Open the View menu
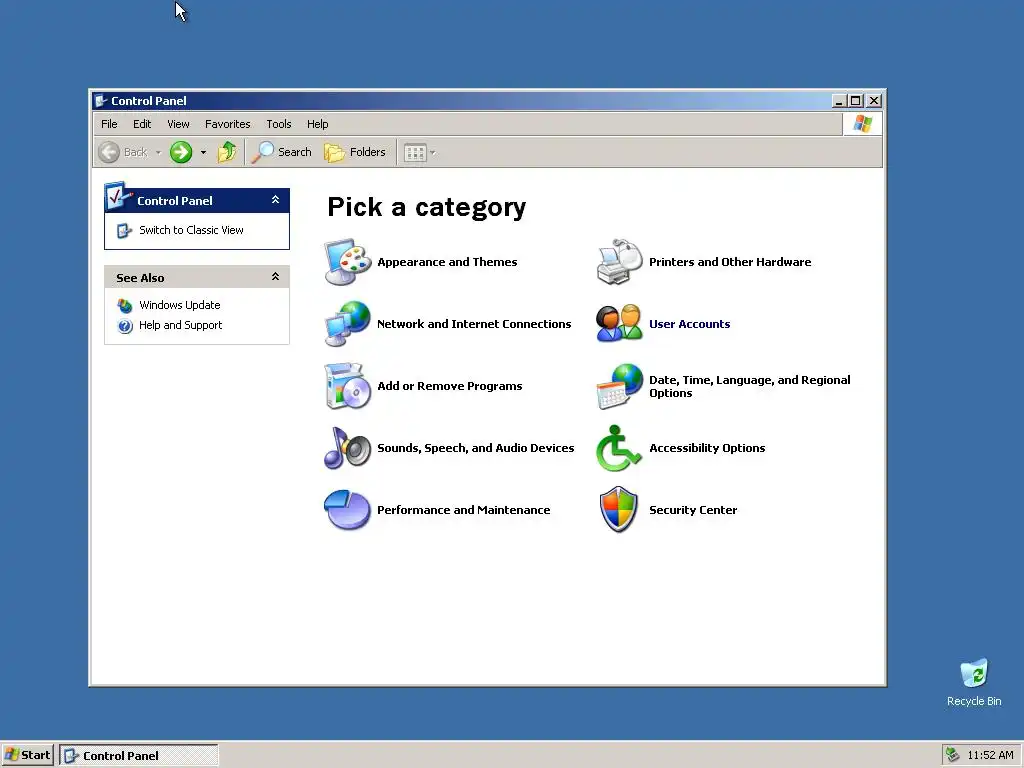The image size is (1024, 768). coord(178,124)
